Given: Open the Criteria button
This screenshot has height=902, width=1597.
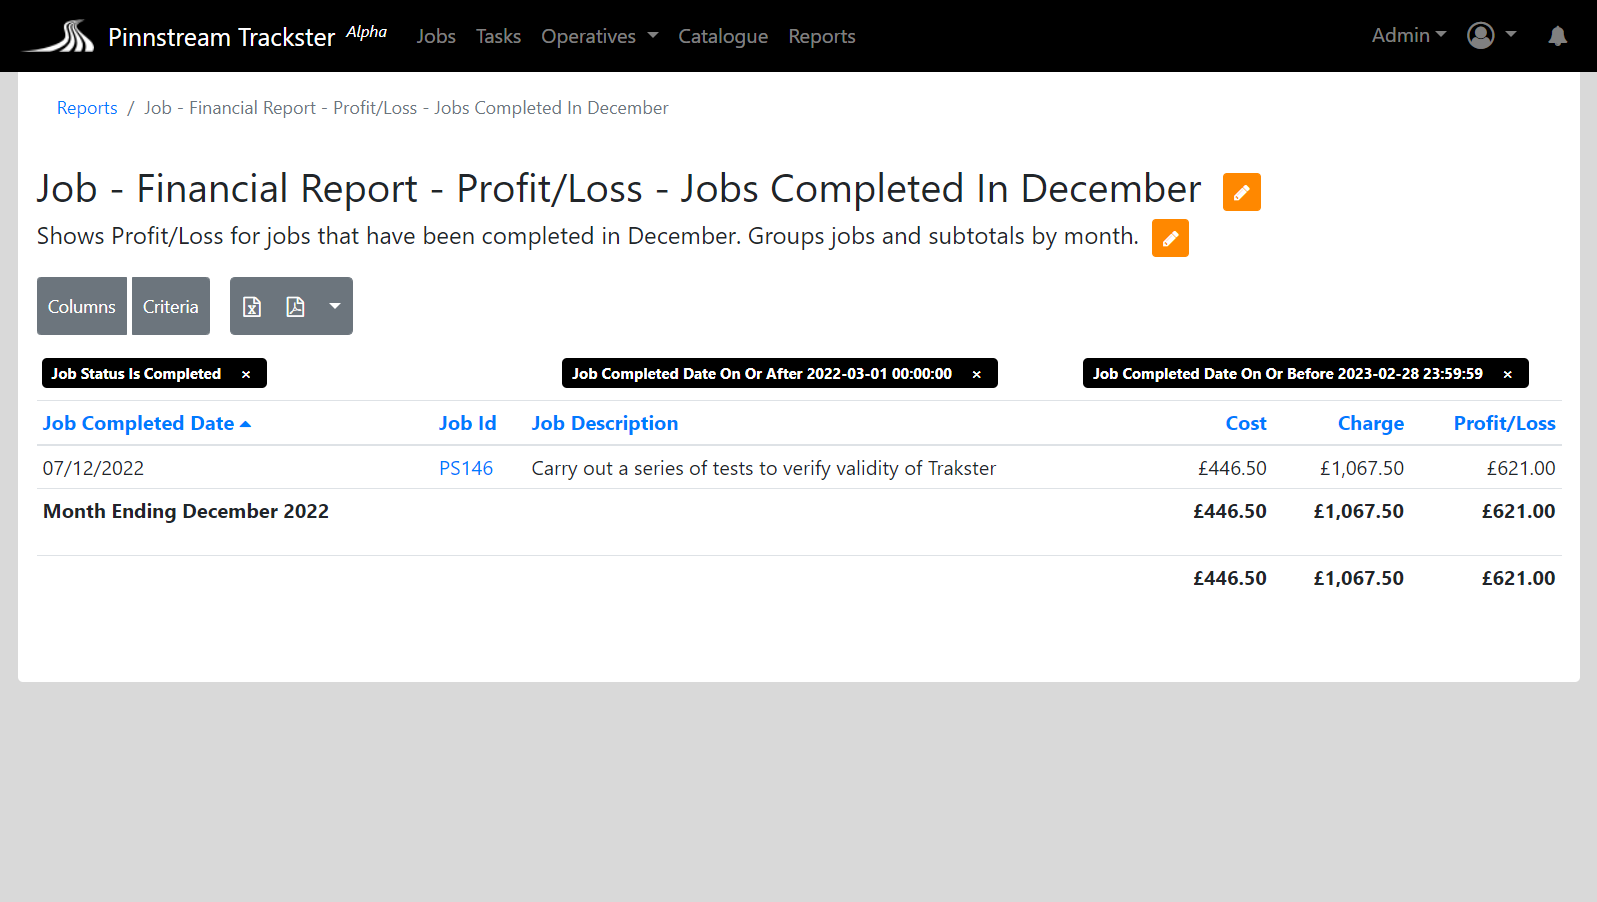Looking at the screenshot, I should pyautogui.click(x=171, y=307).
